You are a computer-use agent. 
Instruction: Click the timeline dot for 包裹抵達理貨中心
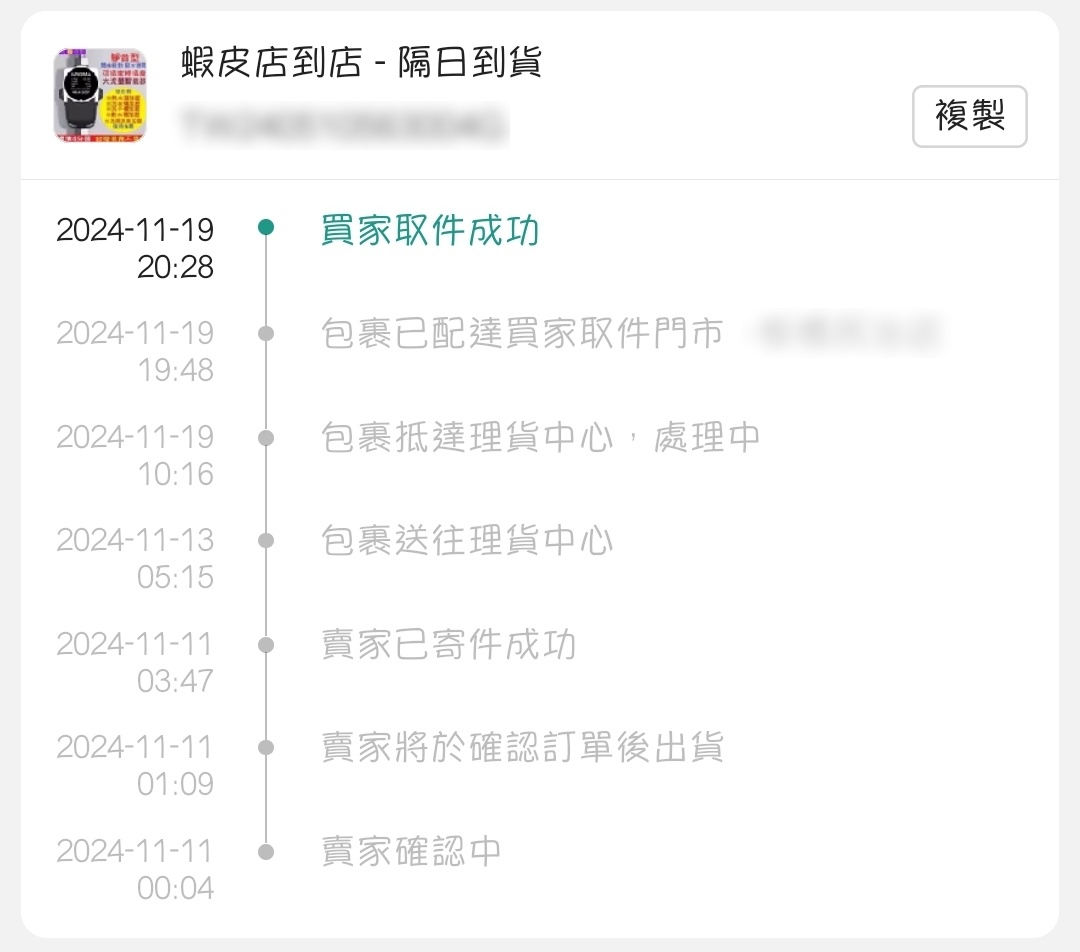266,437
